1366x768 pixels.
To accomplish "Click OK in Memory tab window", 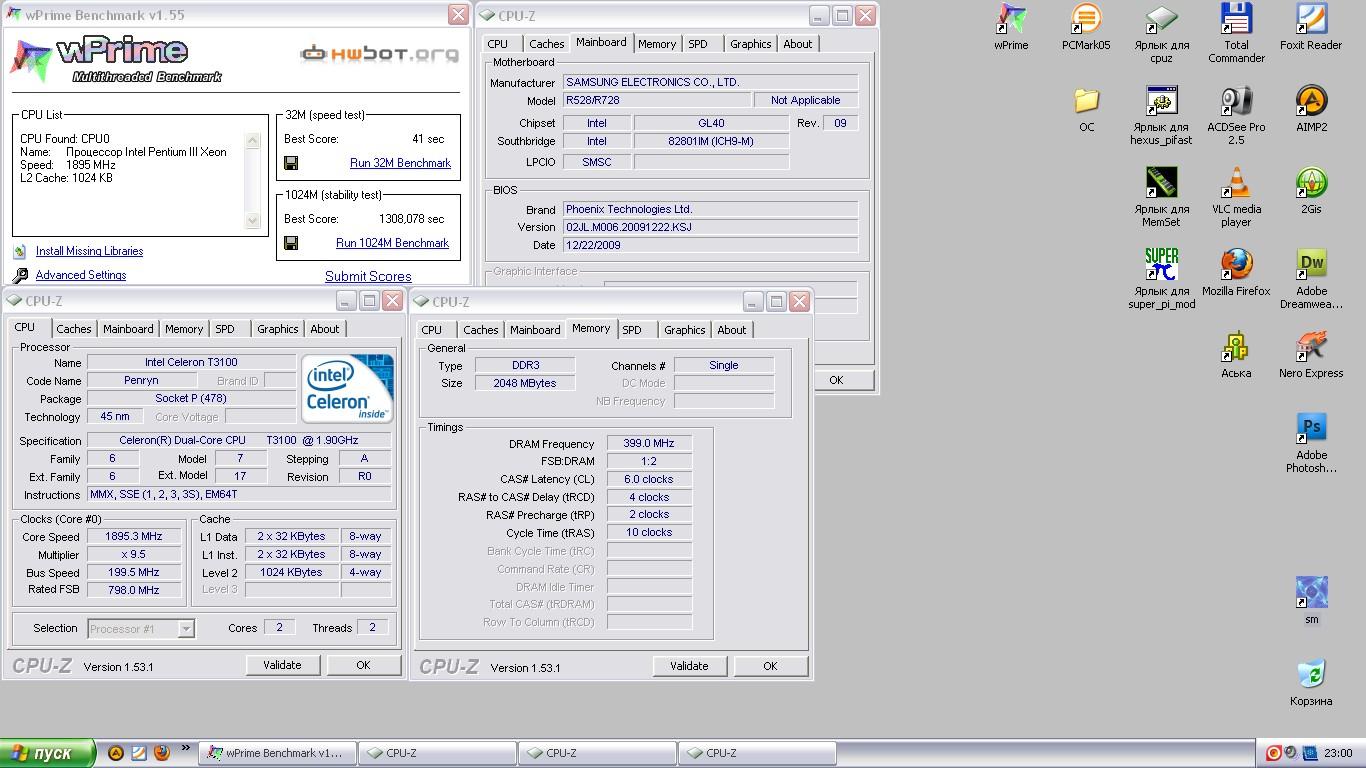I will [770, 666].
